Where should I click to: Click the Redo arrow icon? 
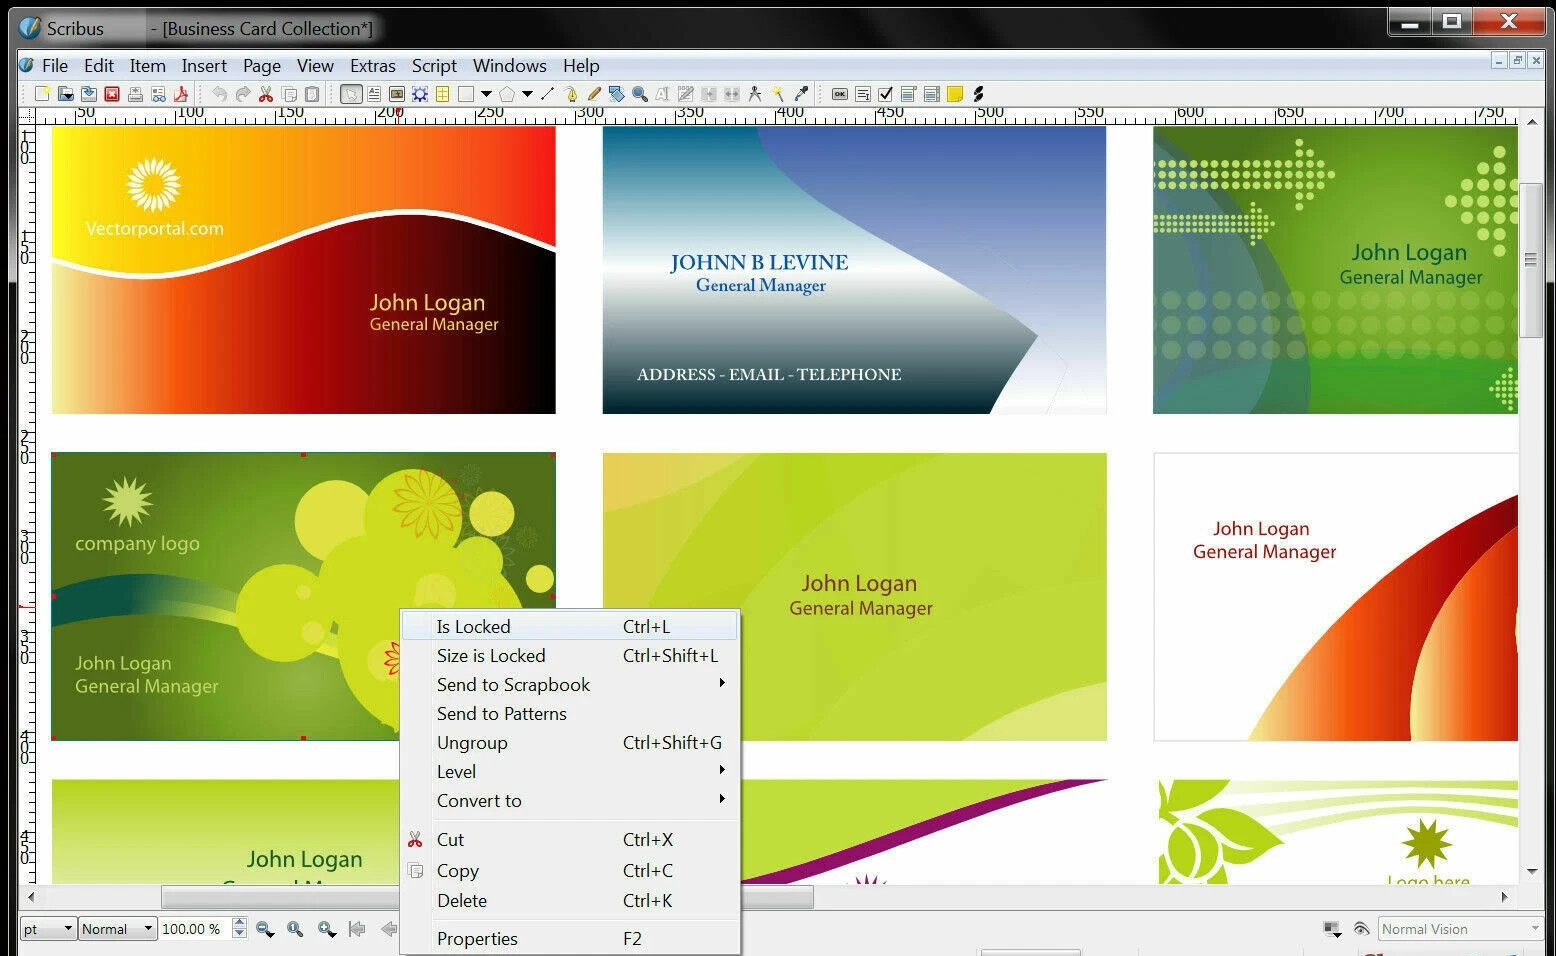tap(242, 94)
